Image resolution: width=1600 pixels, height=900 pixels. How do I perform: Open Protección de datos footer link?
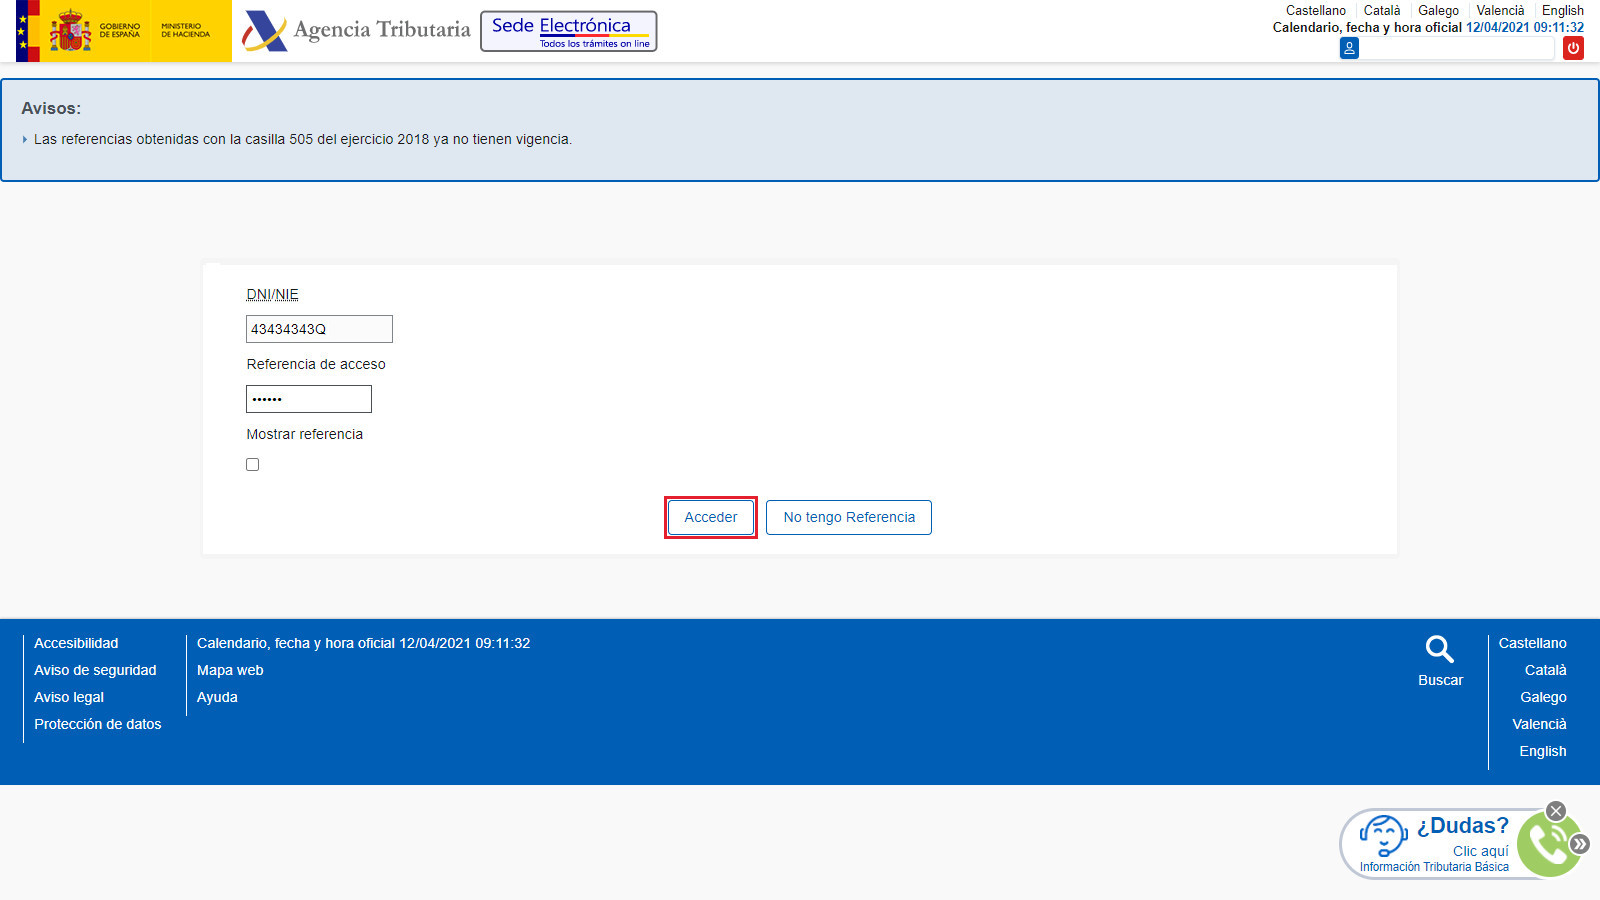98,724
